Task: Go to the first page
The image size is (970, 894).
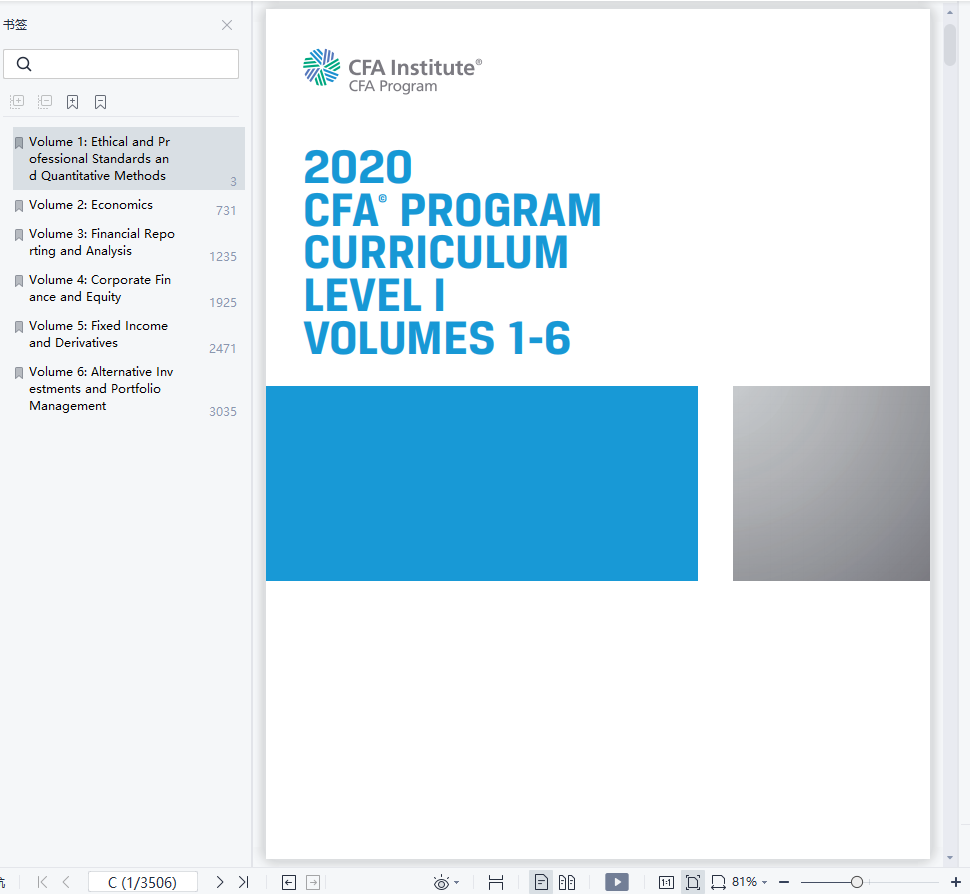Action: tap(42, 882)
